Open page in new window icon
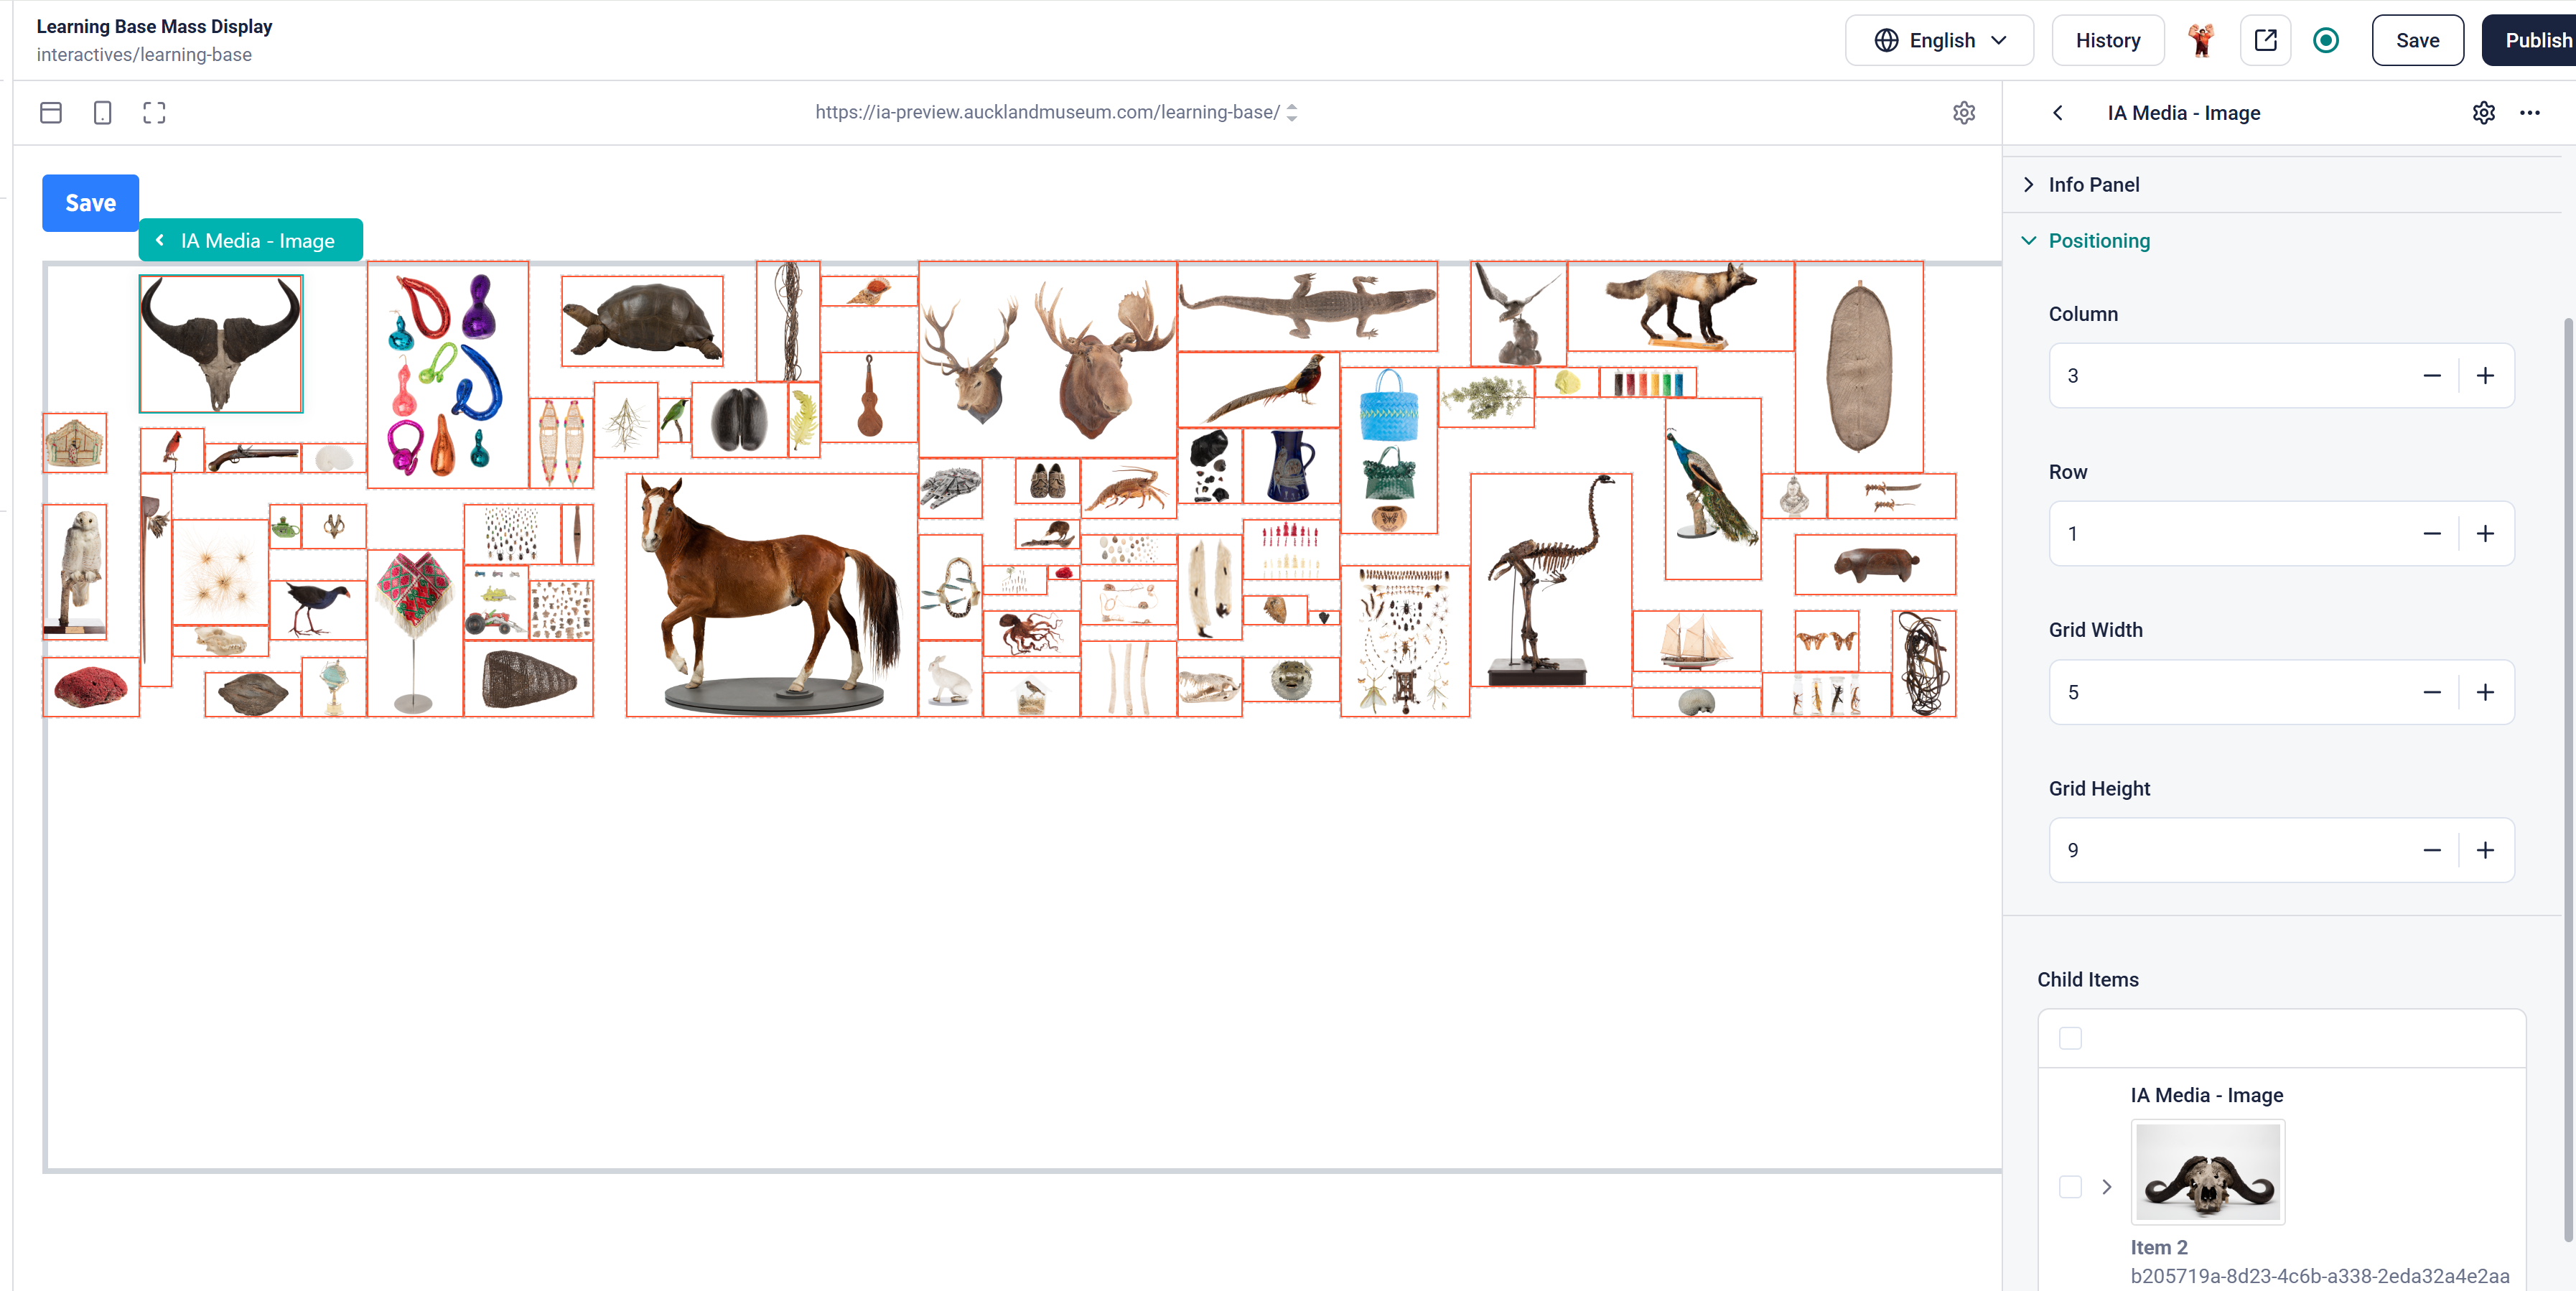The height and width of the screenshot is (1291, 2576). coord(2265,40)
